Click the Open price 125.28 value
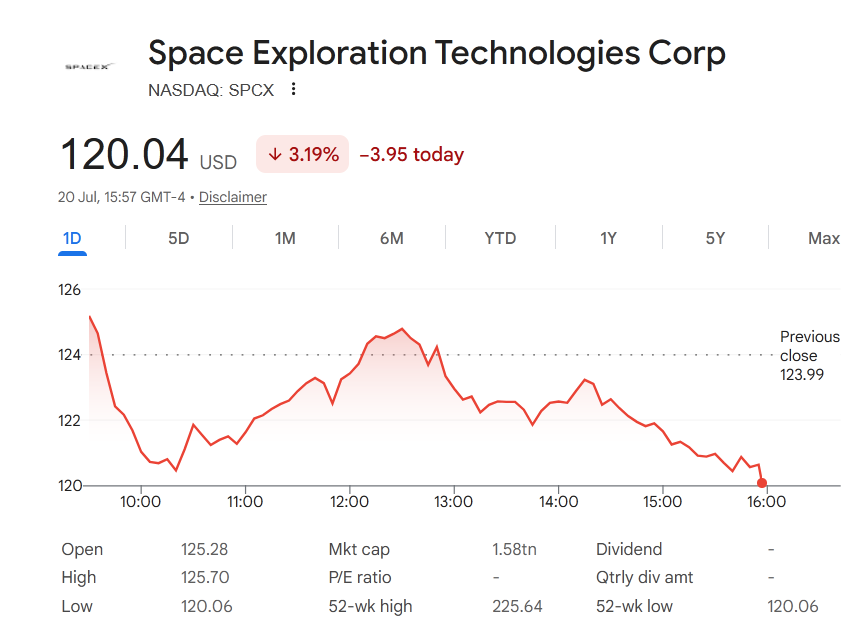 point(204,549)
